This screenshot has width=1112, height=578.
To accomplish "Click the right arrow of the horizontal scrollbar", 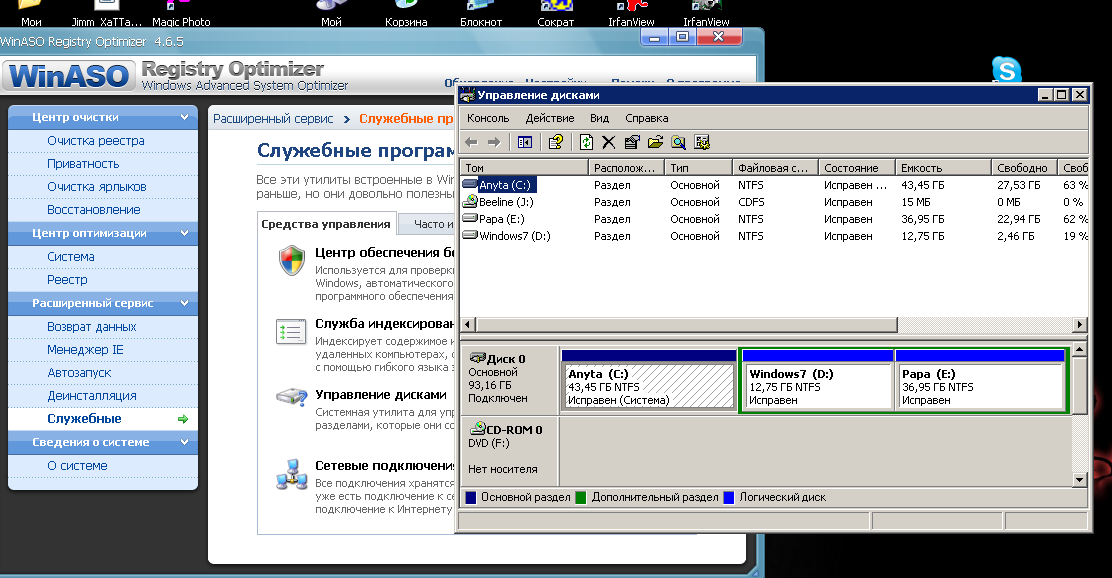I will (x=1079, y=325).
